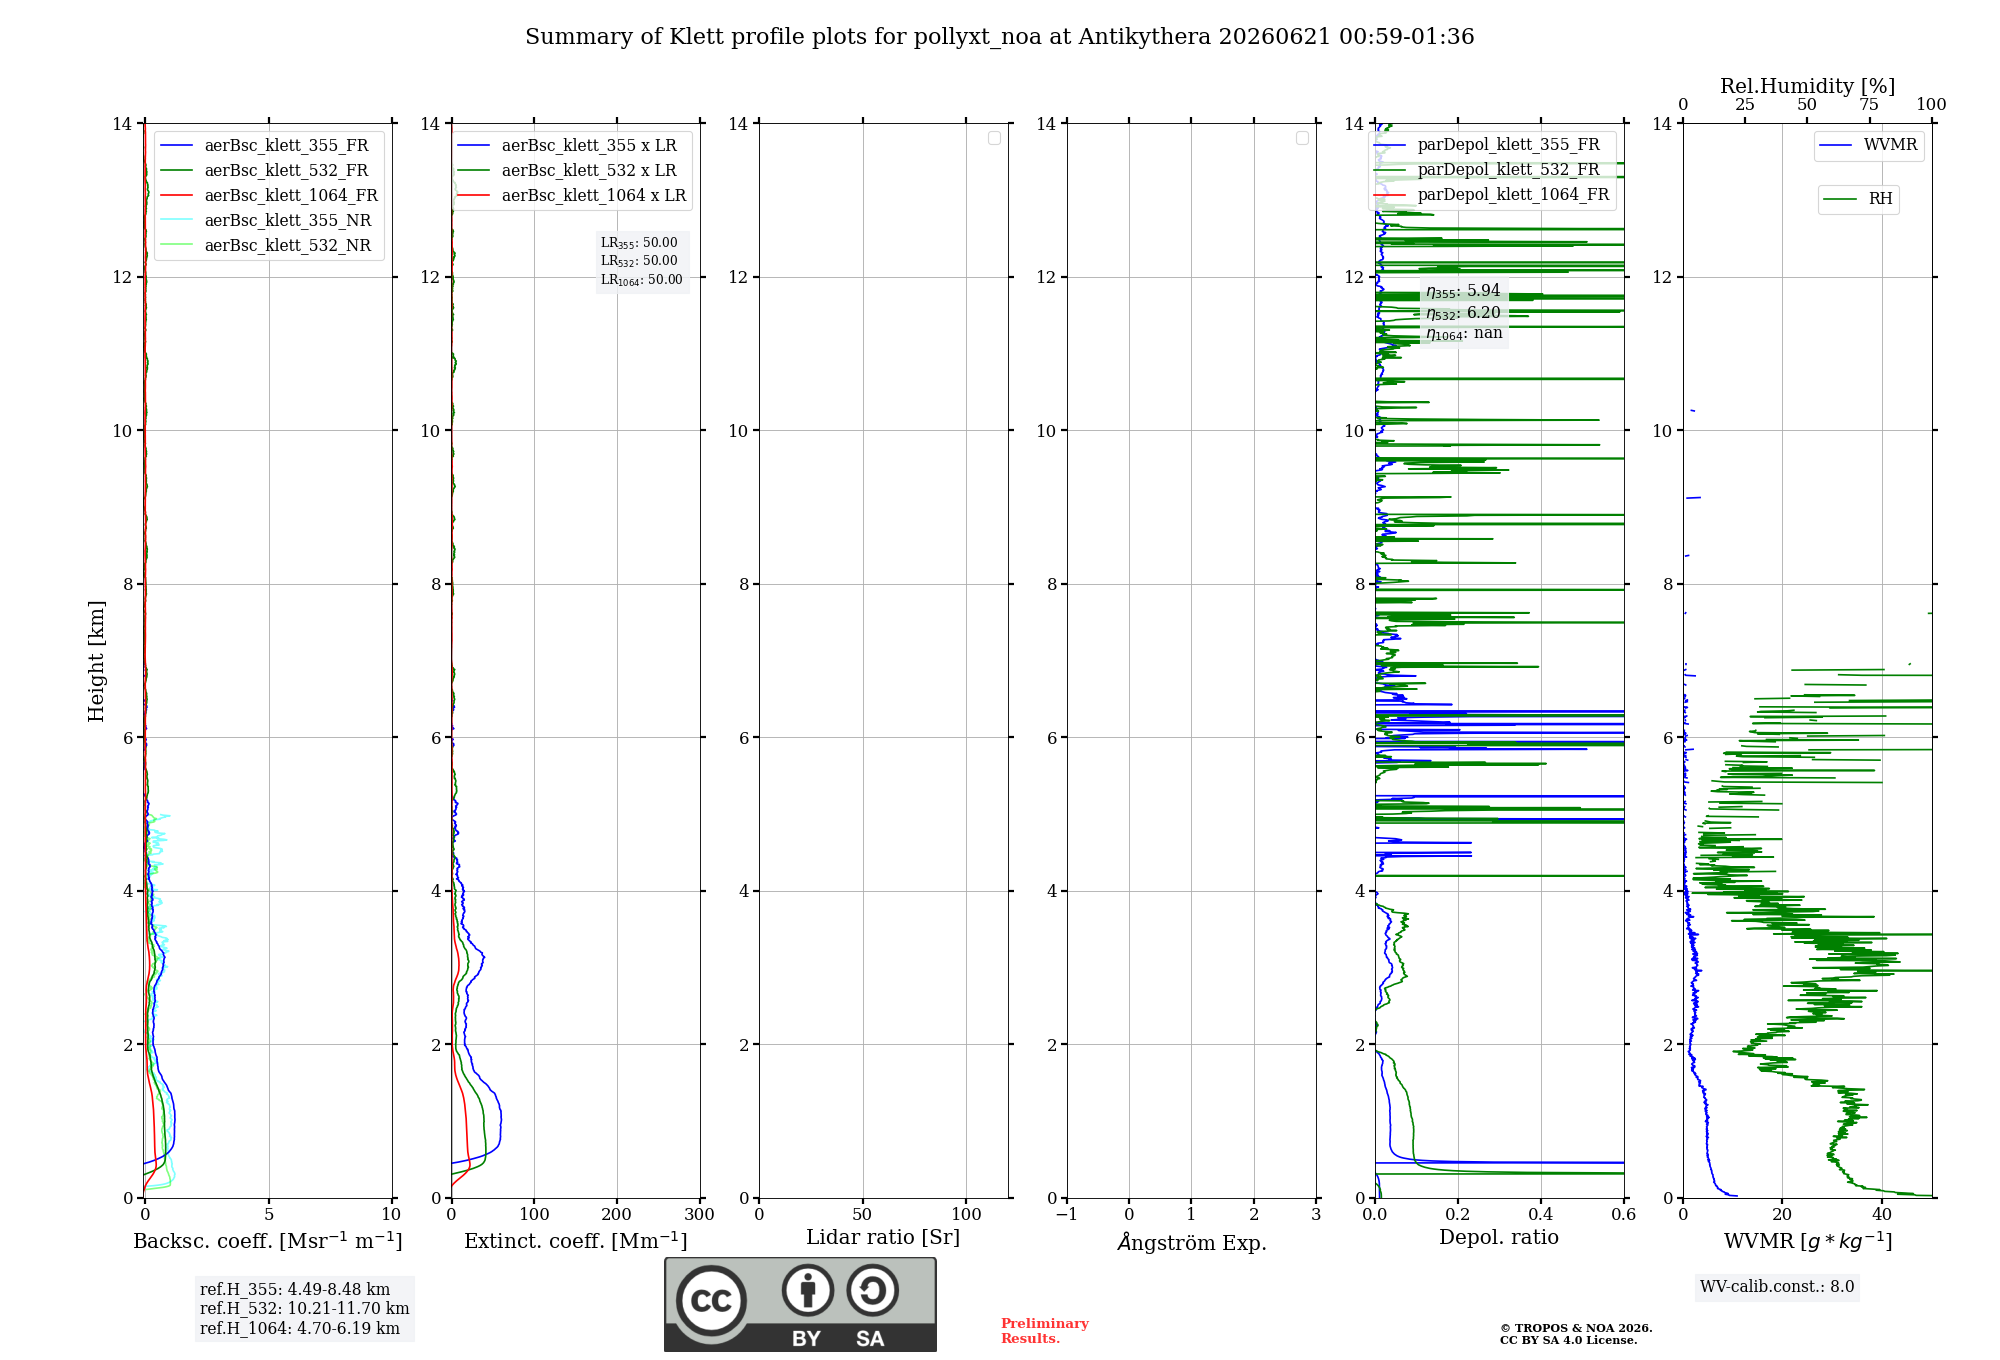
Task: Click the empty legend box in Lidar ratio panel
Action: click(994, 138)
